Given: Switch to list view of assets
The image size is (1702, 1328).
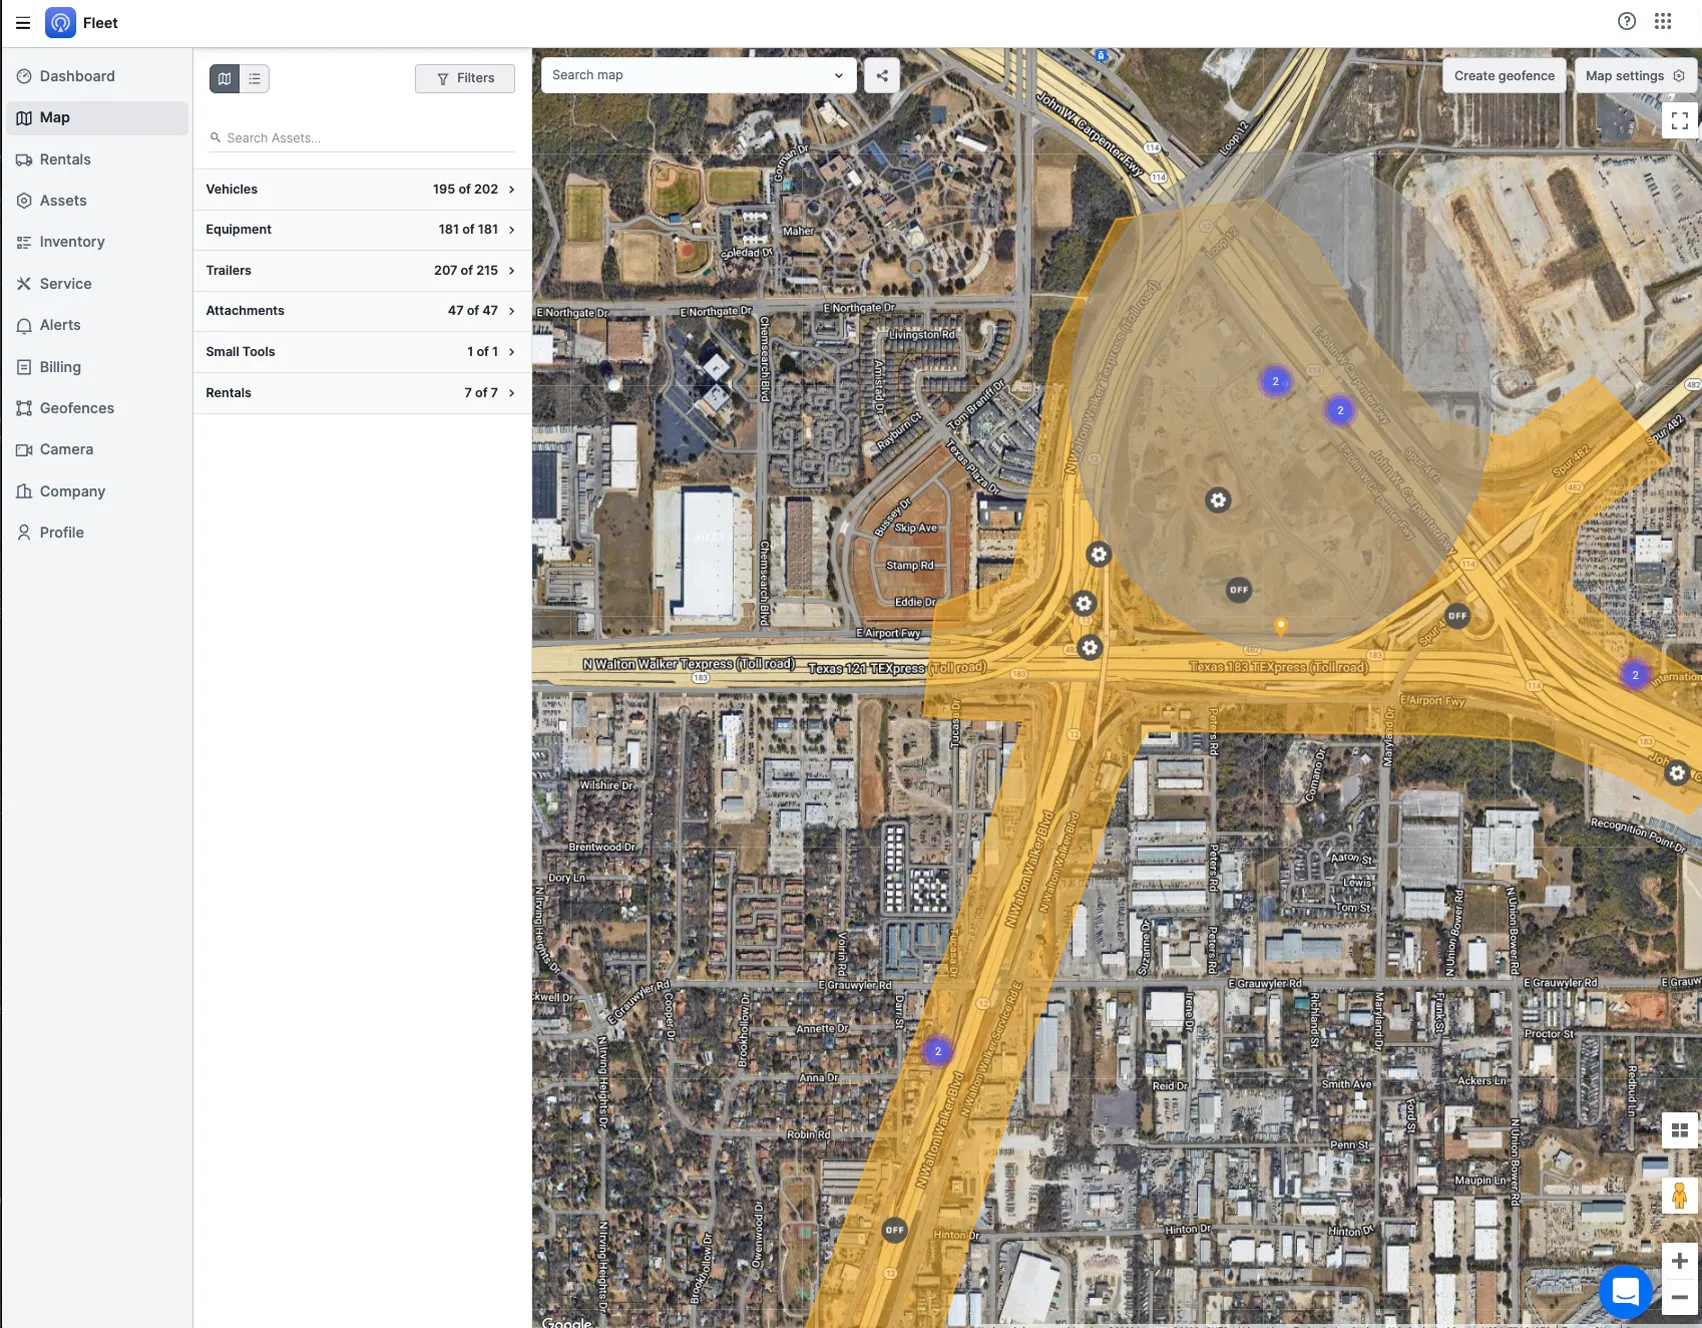Looking at the screenshot, I should 255,78.
